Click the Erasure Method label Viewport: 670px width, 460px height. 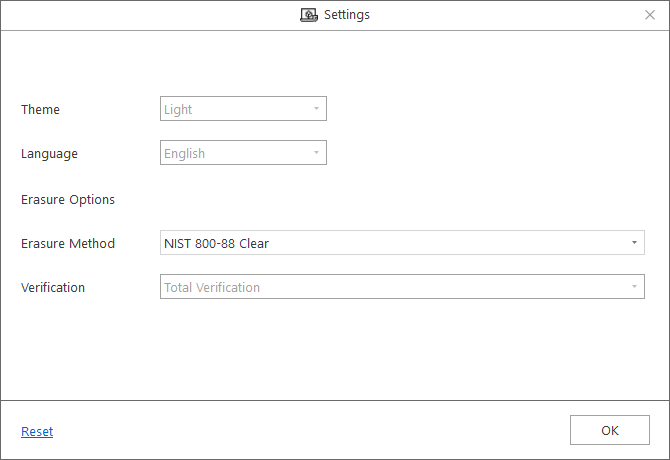pyautogui.click(x=68, y=243)
